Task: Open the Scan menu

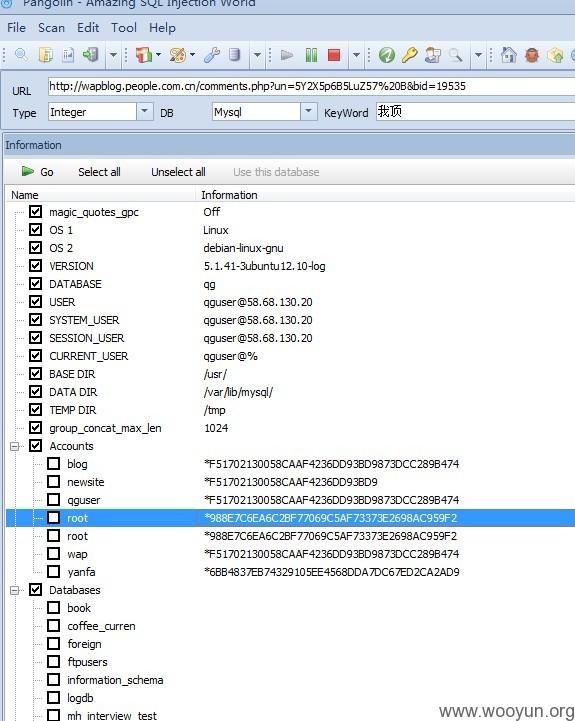Action: click(51, 28)
